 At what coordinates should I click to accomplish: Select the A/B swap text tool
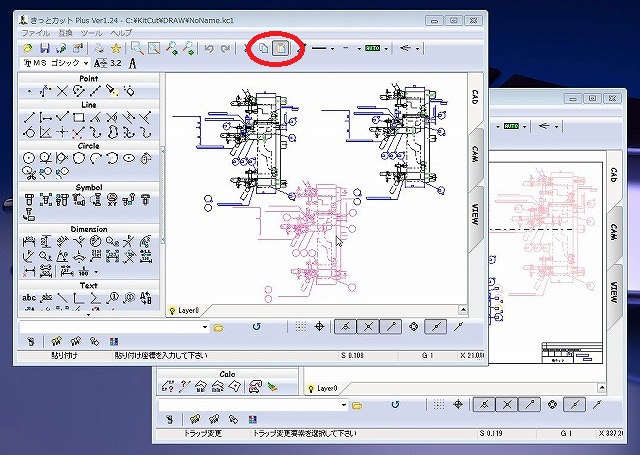(146, 297)
